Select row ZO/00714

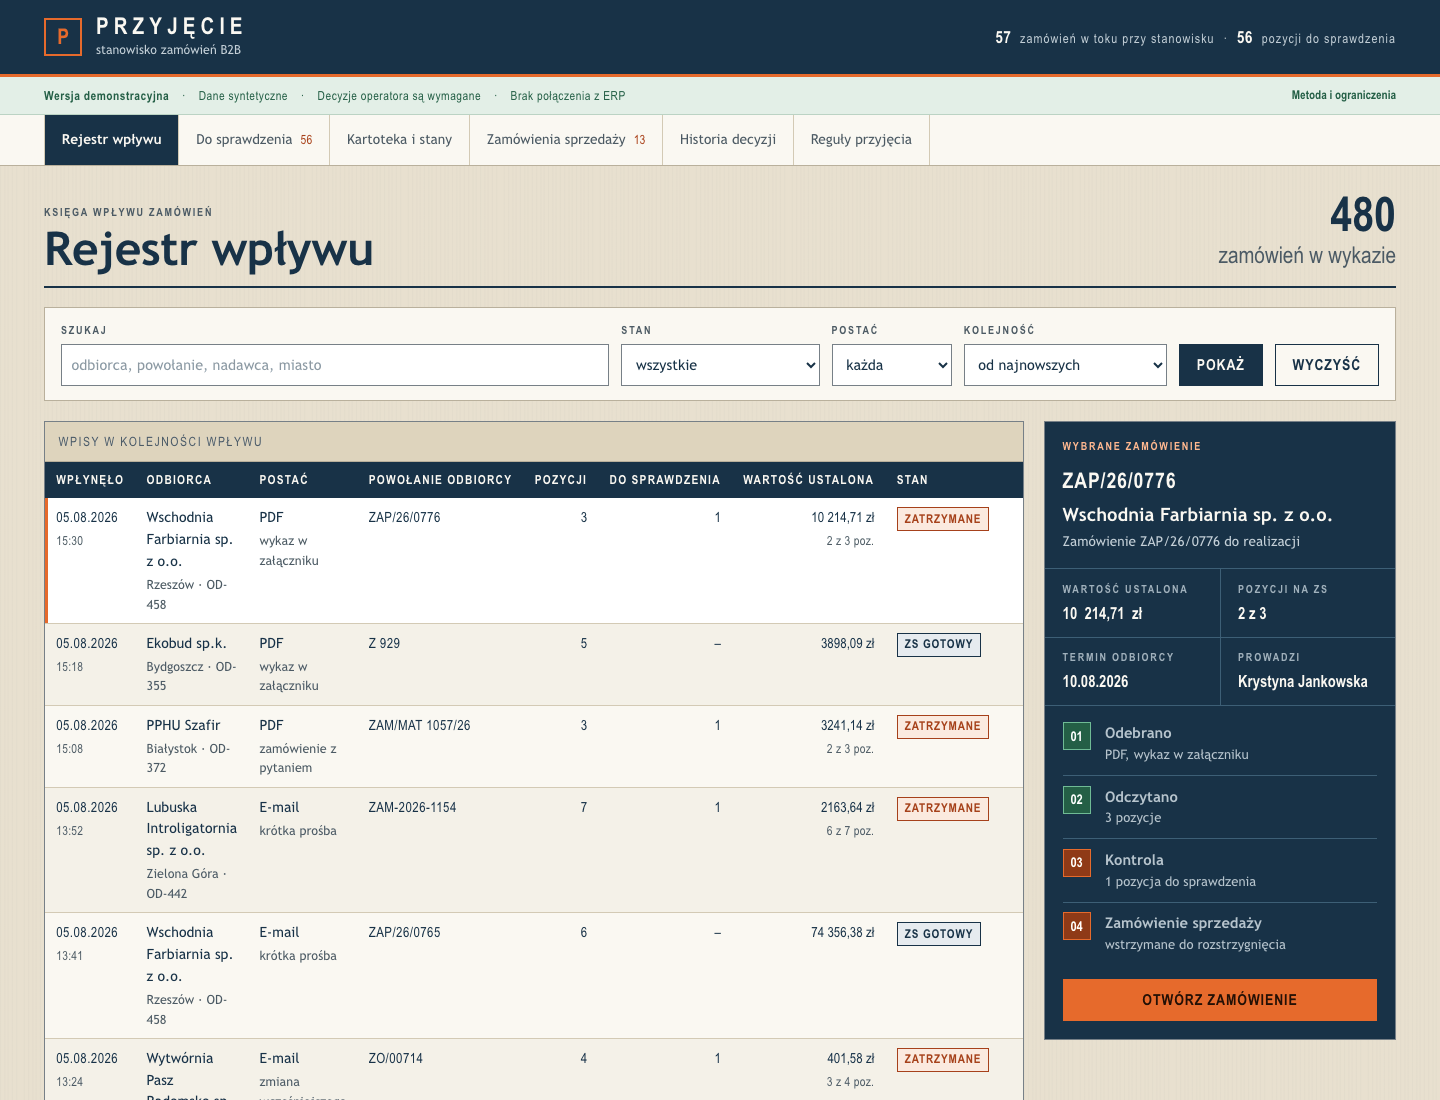tap(534, 1069)
